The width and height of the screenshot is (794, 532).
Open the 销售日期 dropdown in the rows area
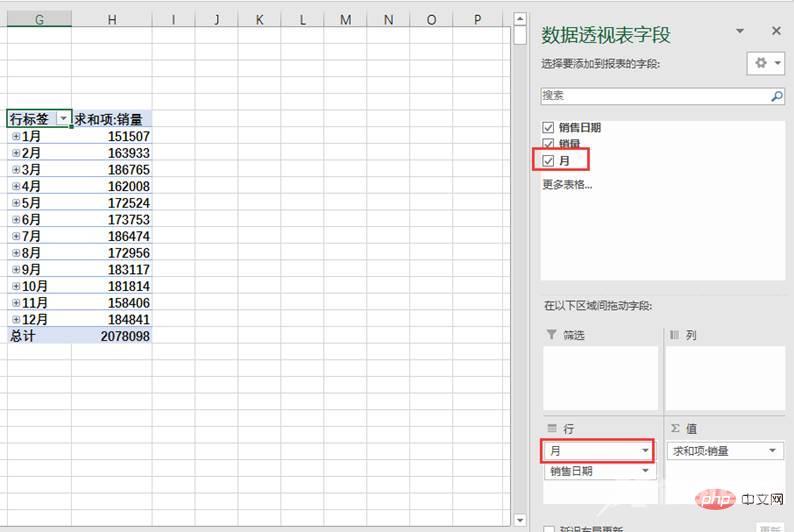pos(645,471)
